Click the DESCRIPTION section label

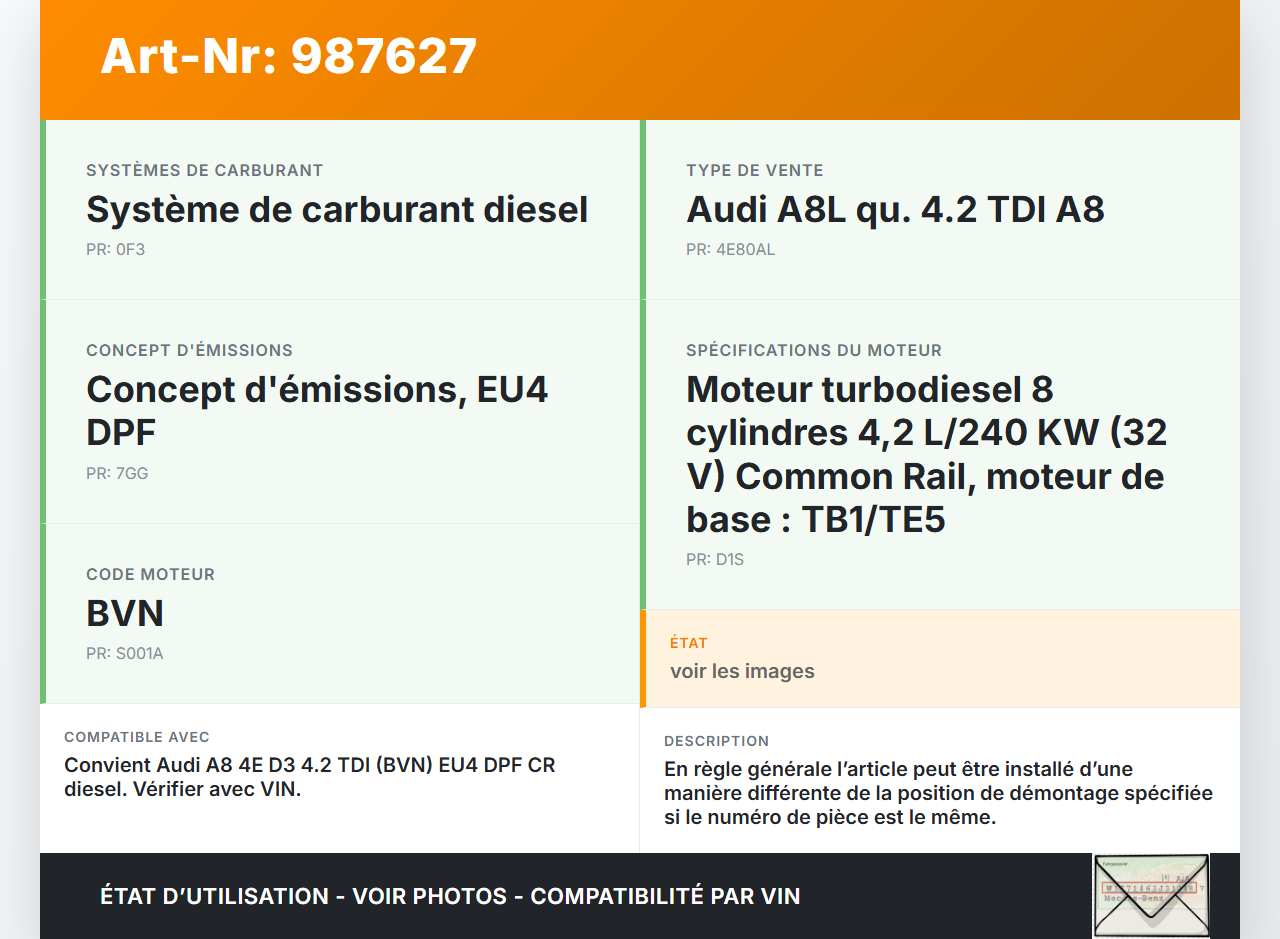[716, 741]
